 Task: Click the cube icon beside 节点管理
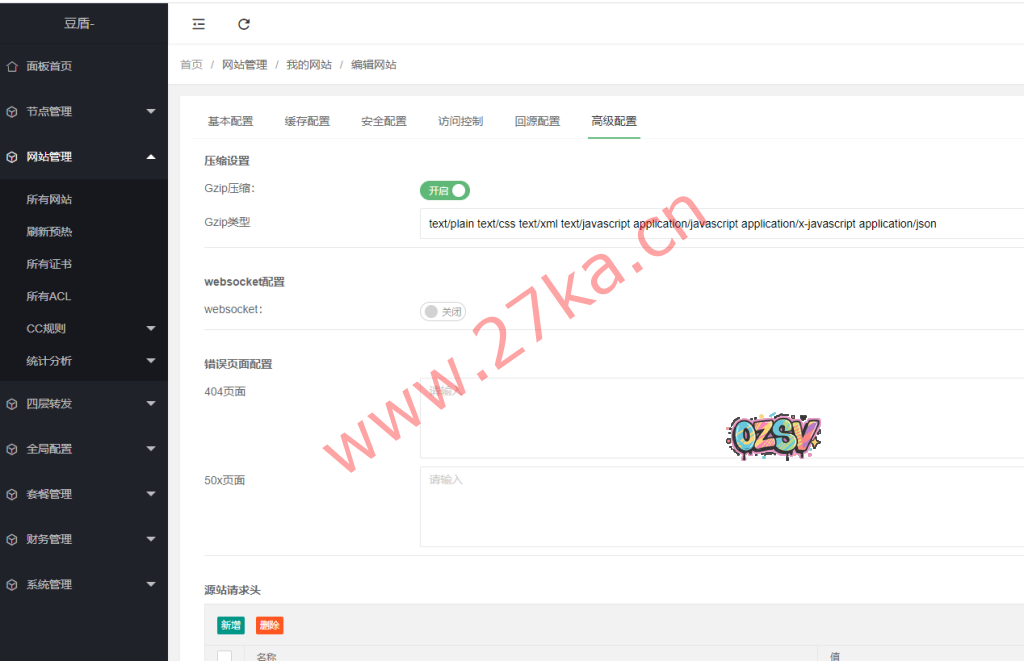(x=12, y=112)
